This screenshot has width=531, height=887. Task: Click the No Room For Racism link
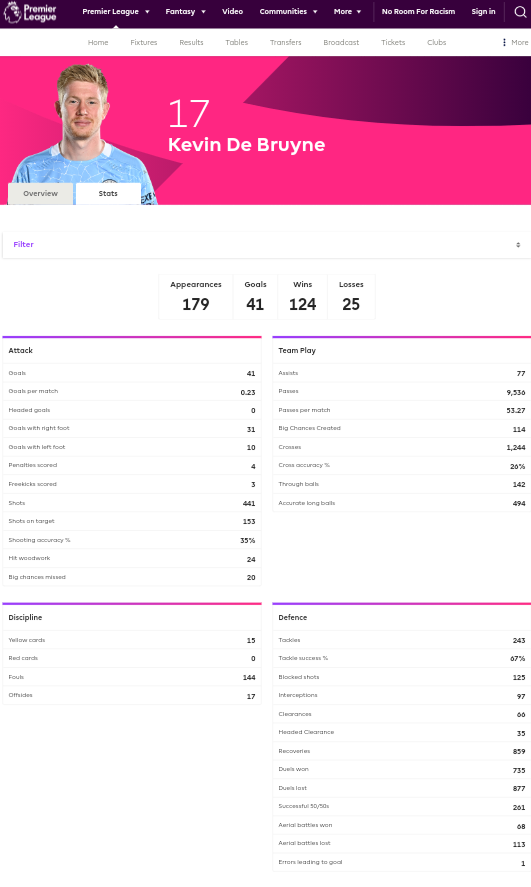pos(418,12)
